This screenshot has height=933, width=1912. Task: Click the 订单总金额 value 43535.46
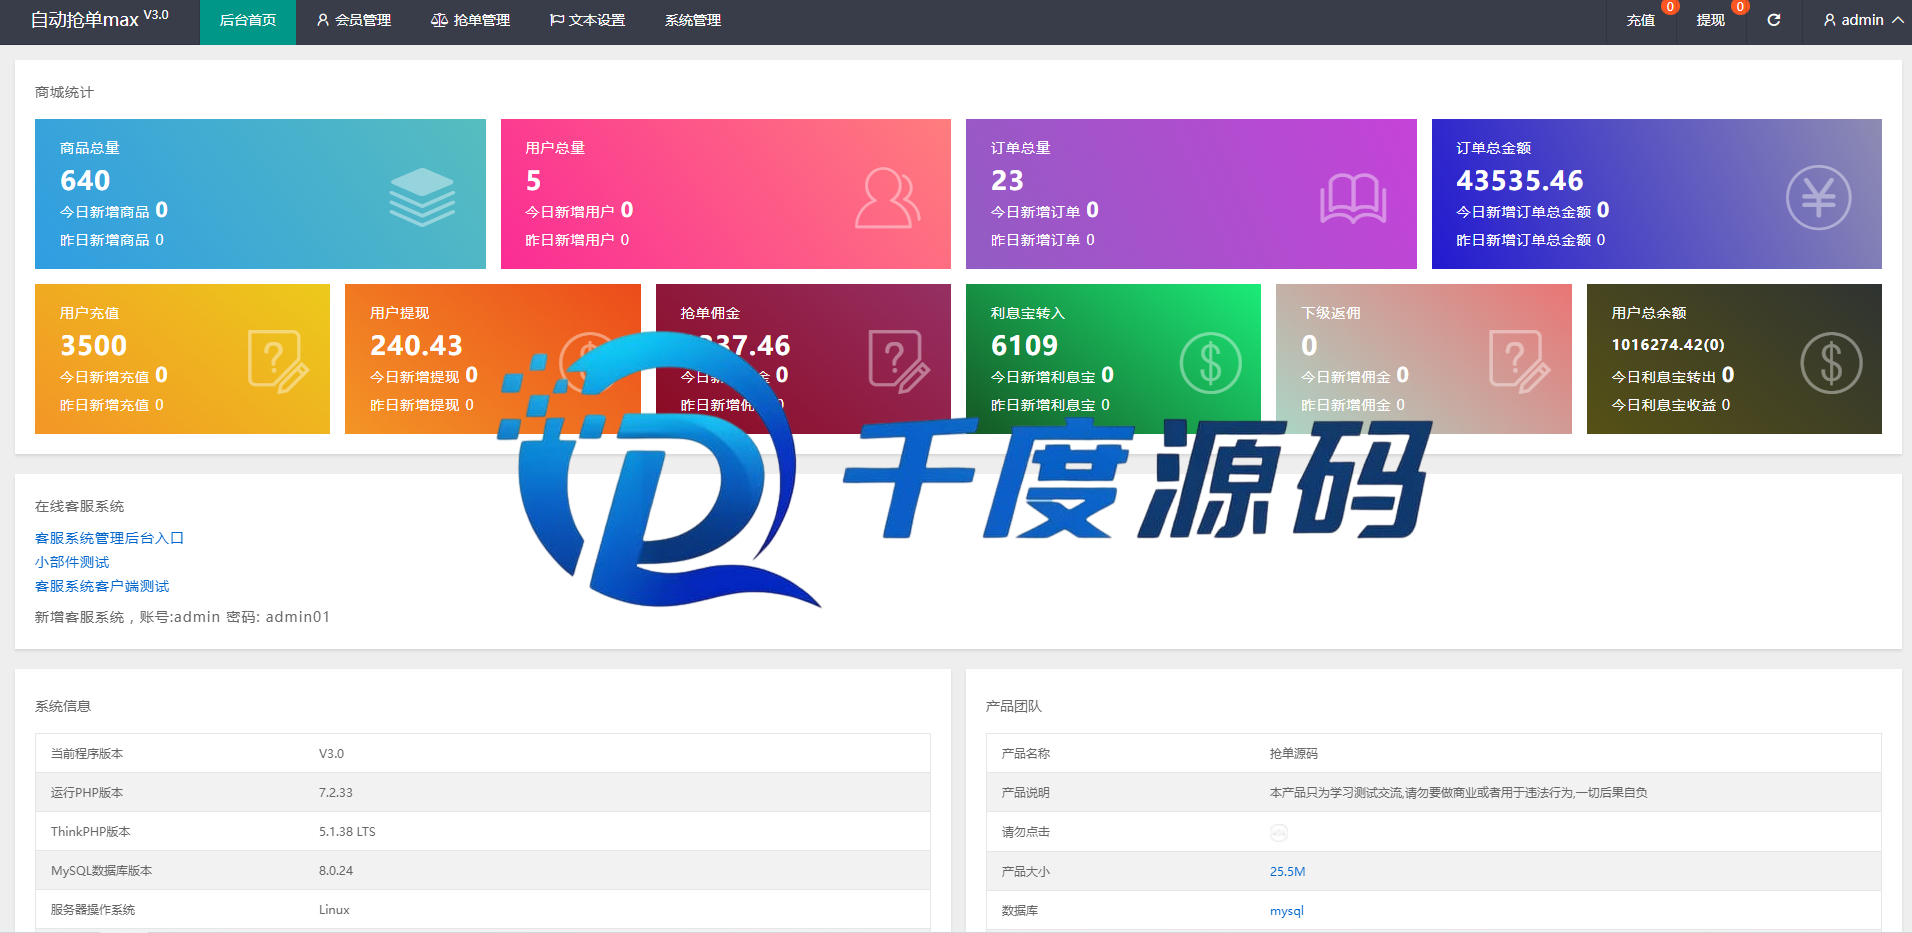tap(1520, 180)
